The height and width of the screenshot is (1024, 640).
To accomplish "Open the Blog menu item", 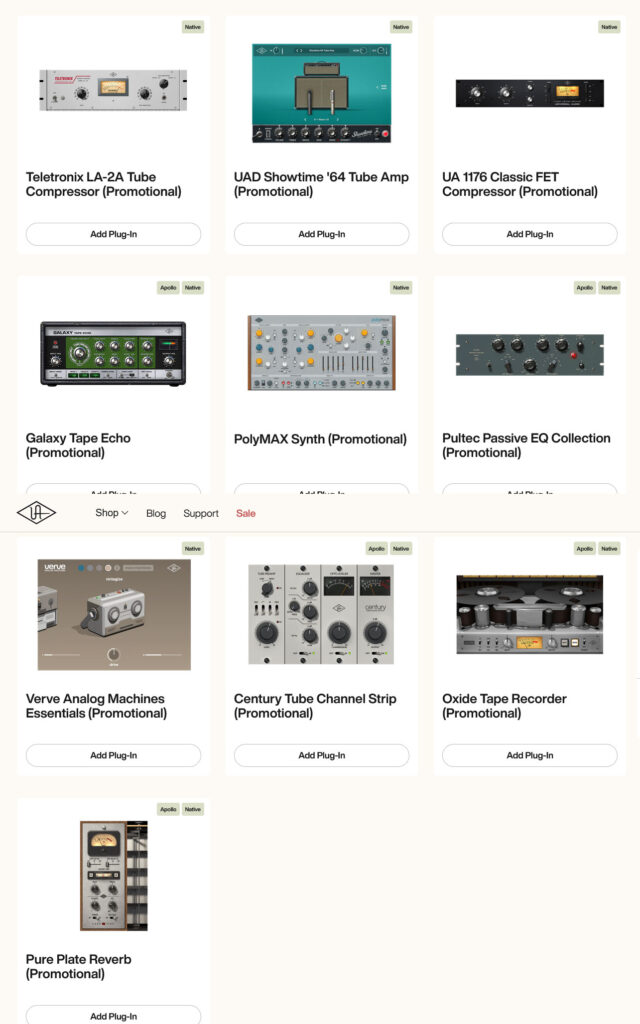I will (156, 513).
